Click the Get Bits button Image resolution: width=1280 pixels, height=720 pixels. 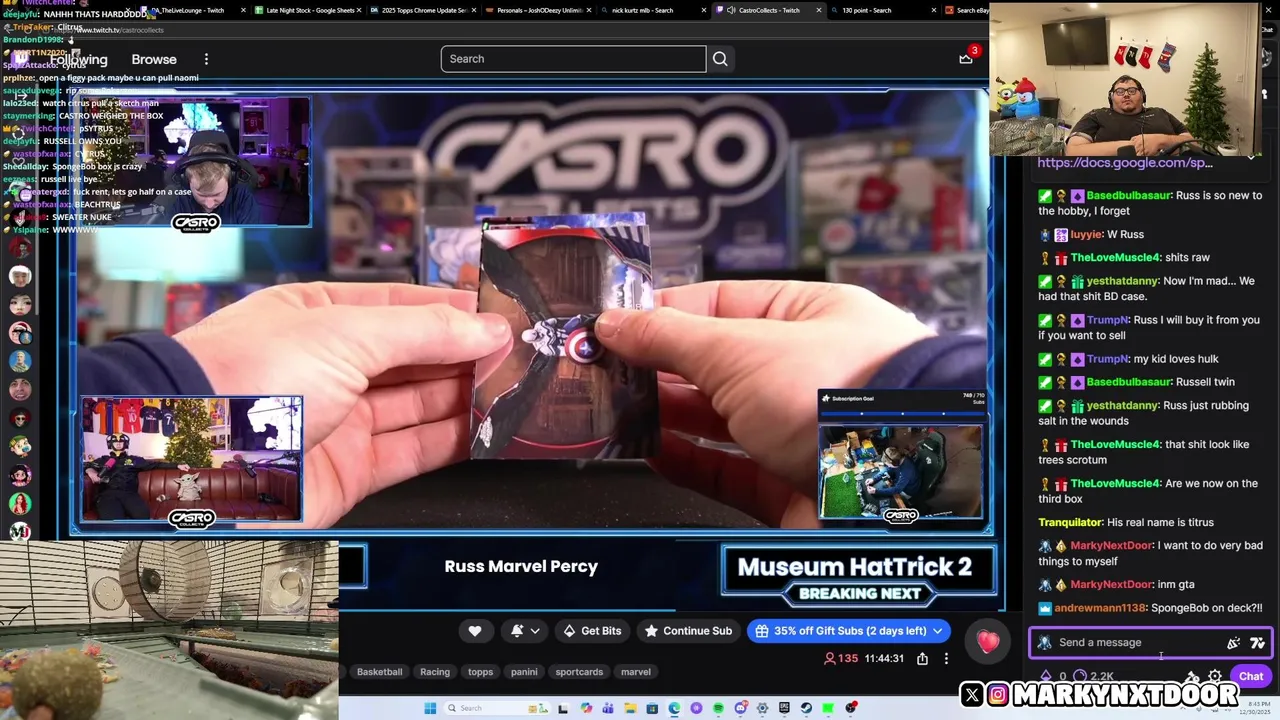(592, 631)
